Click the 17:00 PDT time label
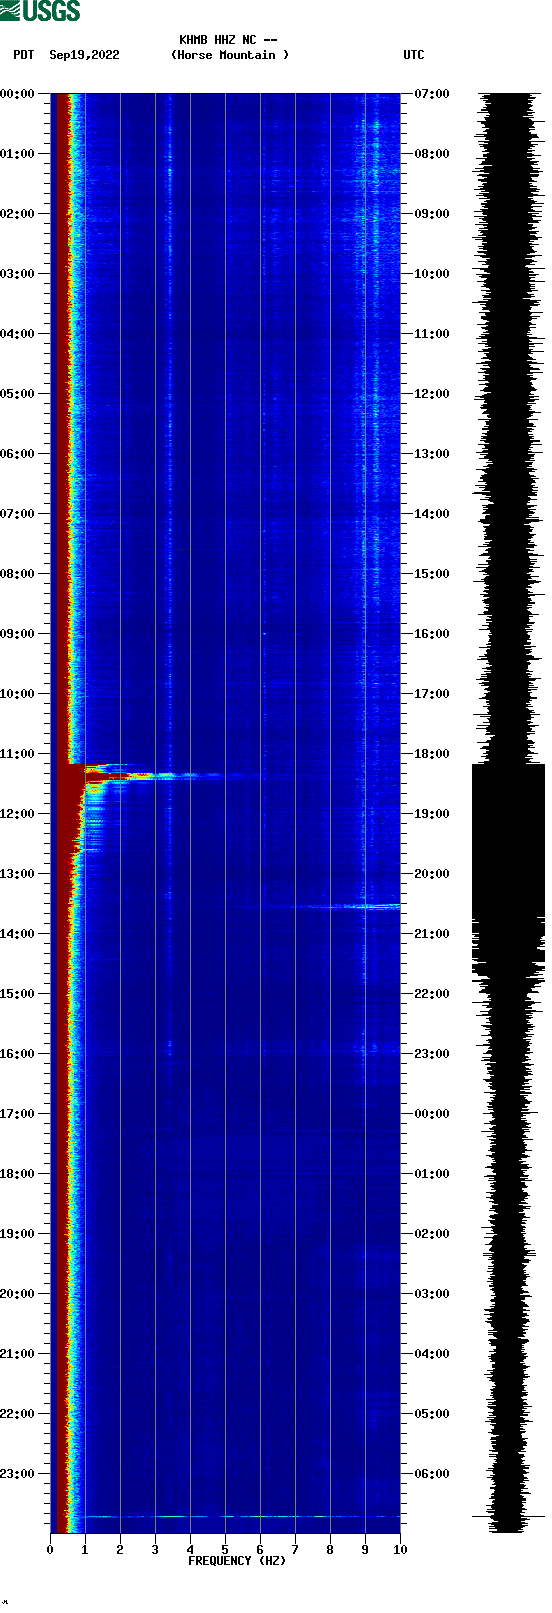Image resolution: width=552 pixels, height=1613 pixels. click(x=17, y=1114)
